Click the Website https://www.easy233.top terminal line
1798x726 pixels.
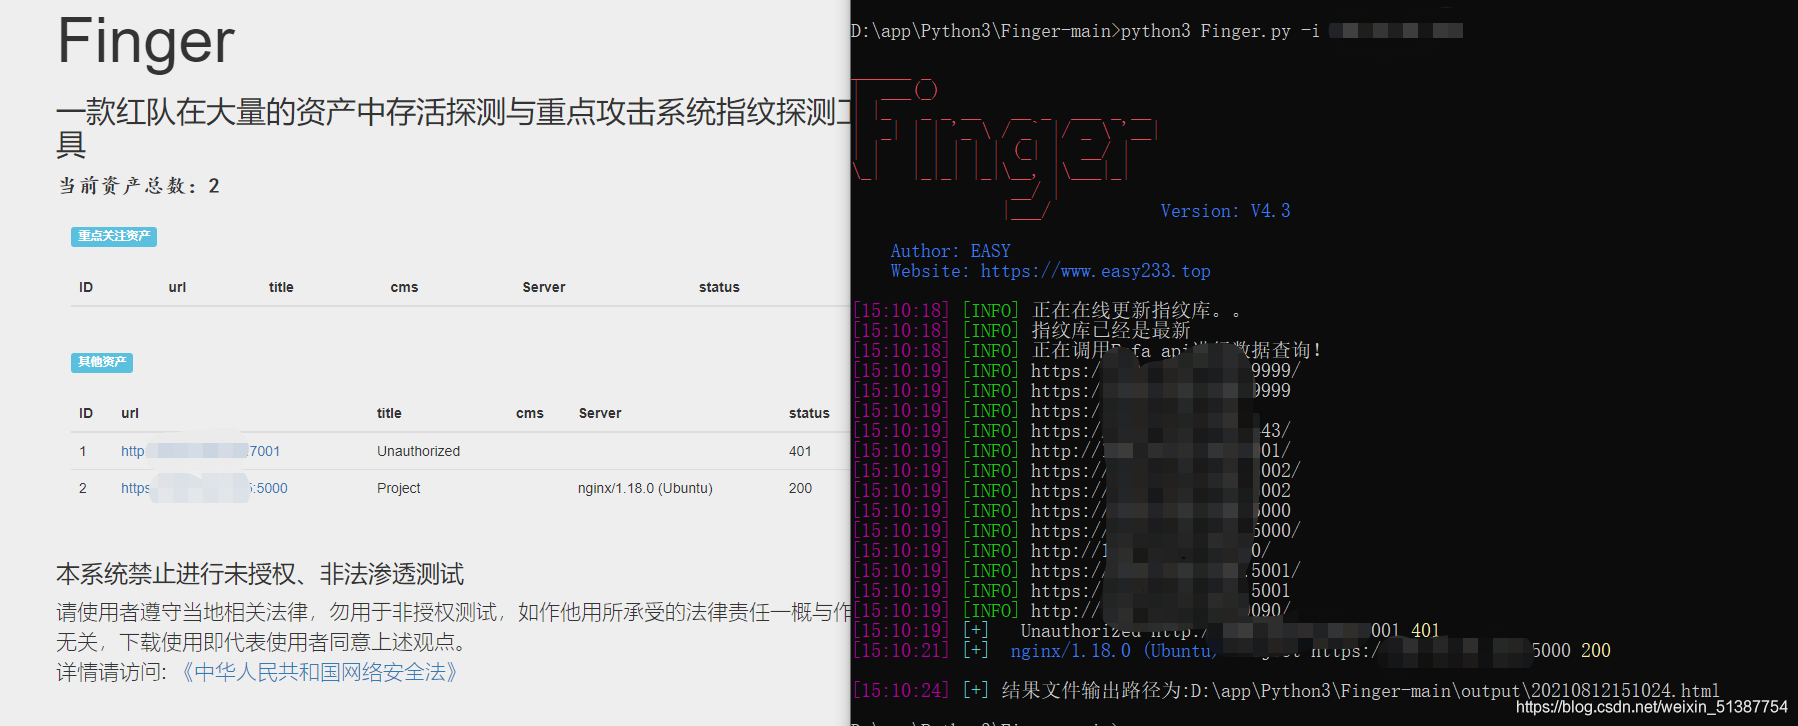click(x=1050, y=271)
